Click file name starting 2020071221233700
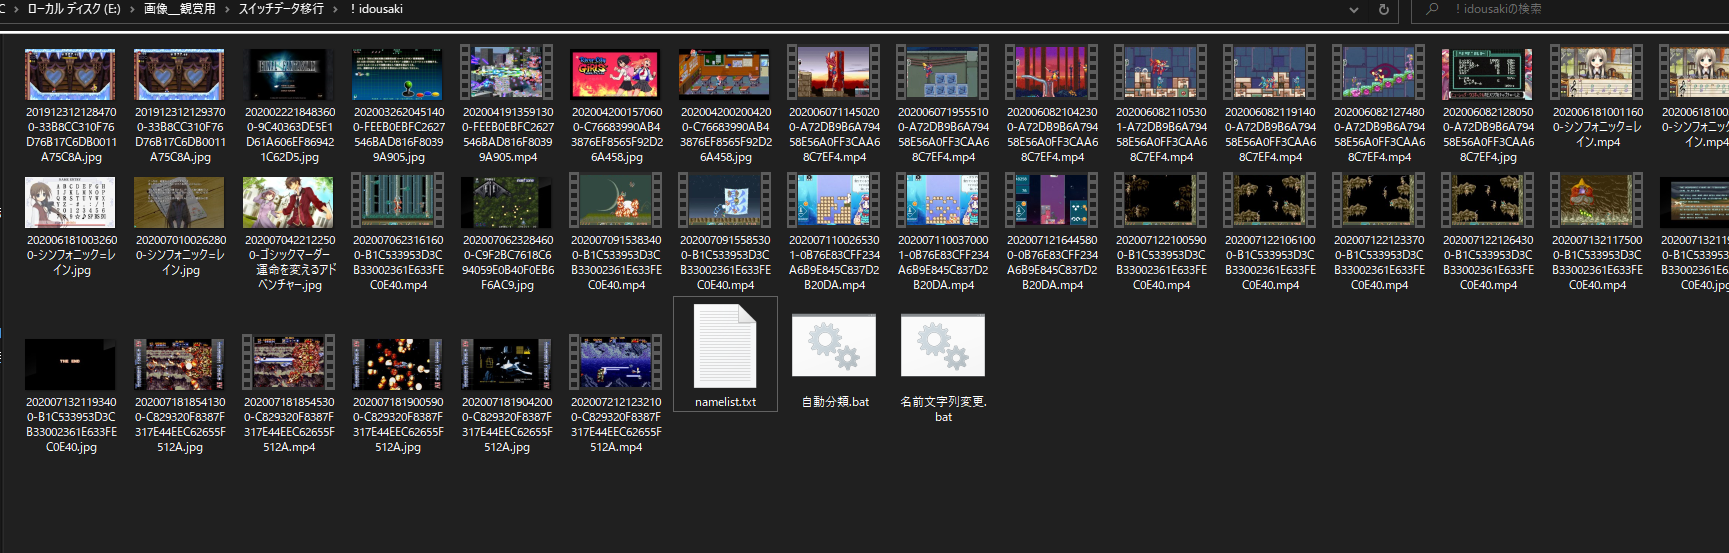Viewport: 1729px width, 553px height. (1379, 263)
